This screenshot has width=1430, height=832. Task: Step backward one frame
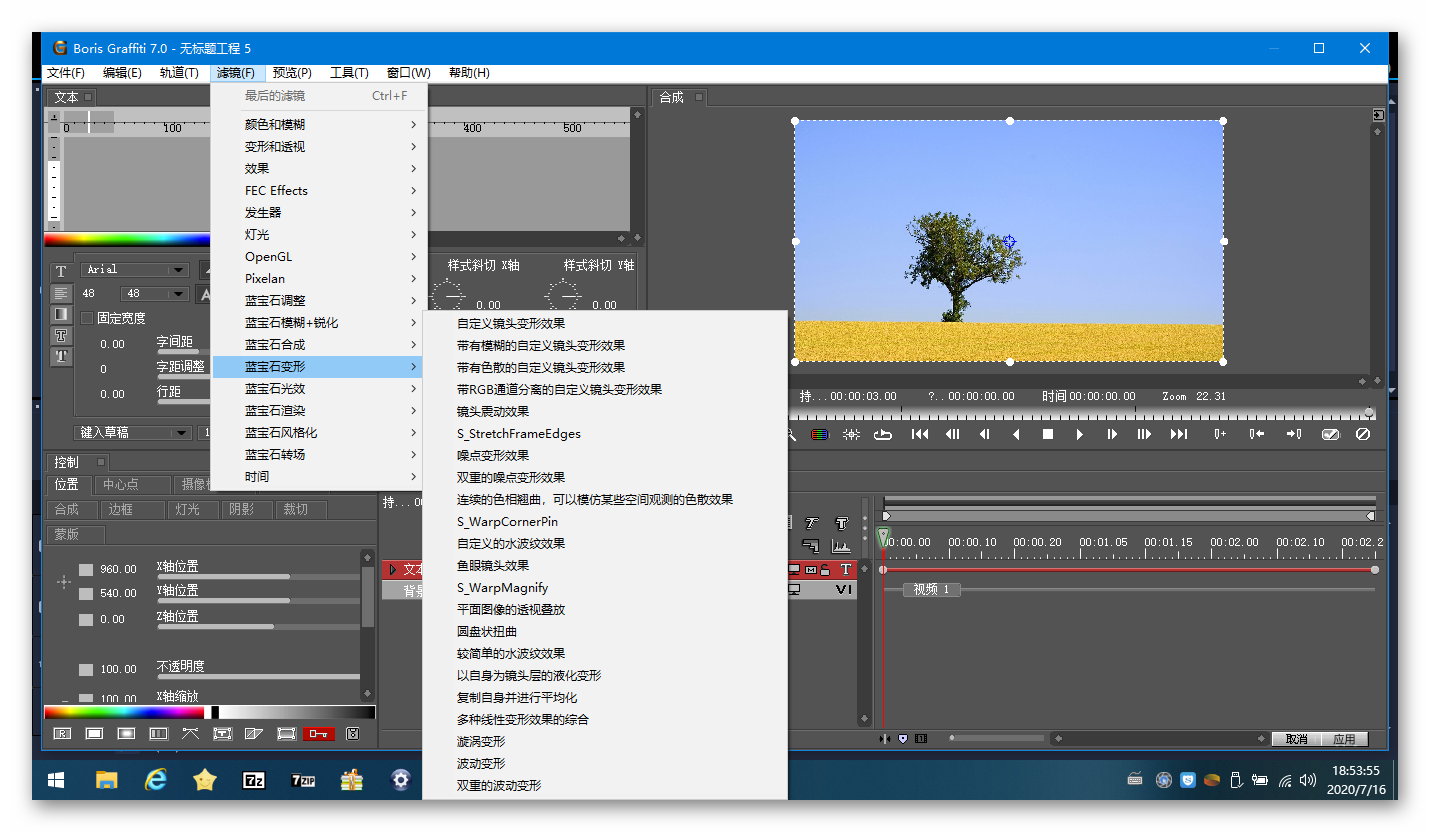point(985,434)
